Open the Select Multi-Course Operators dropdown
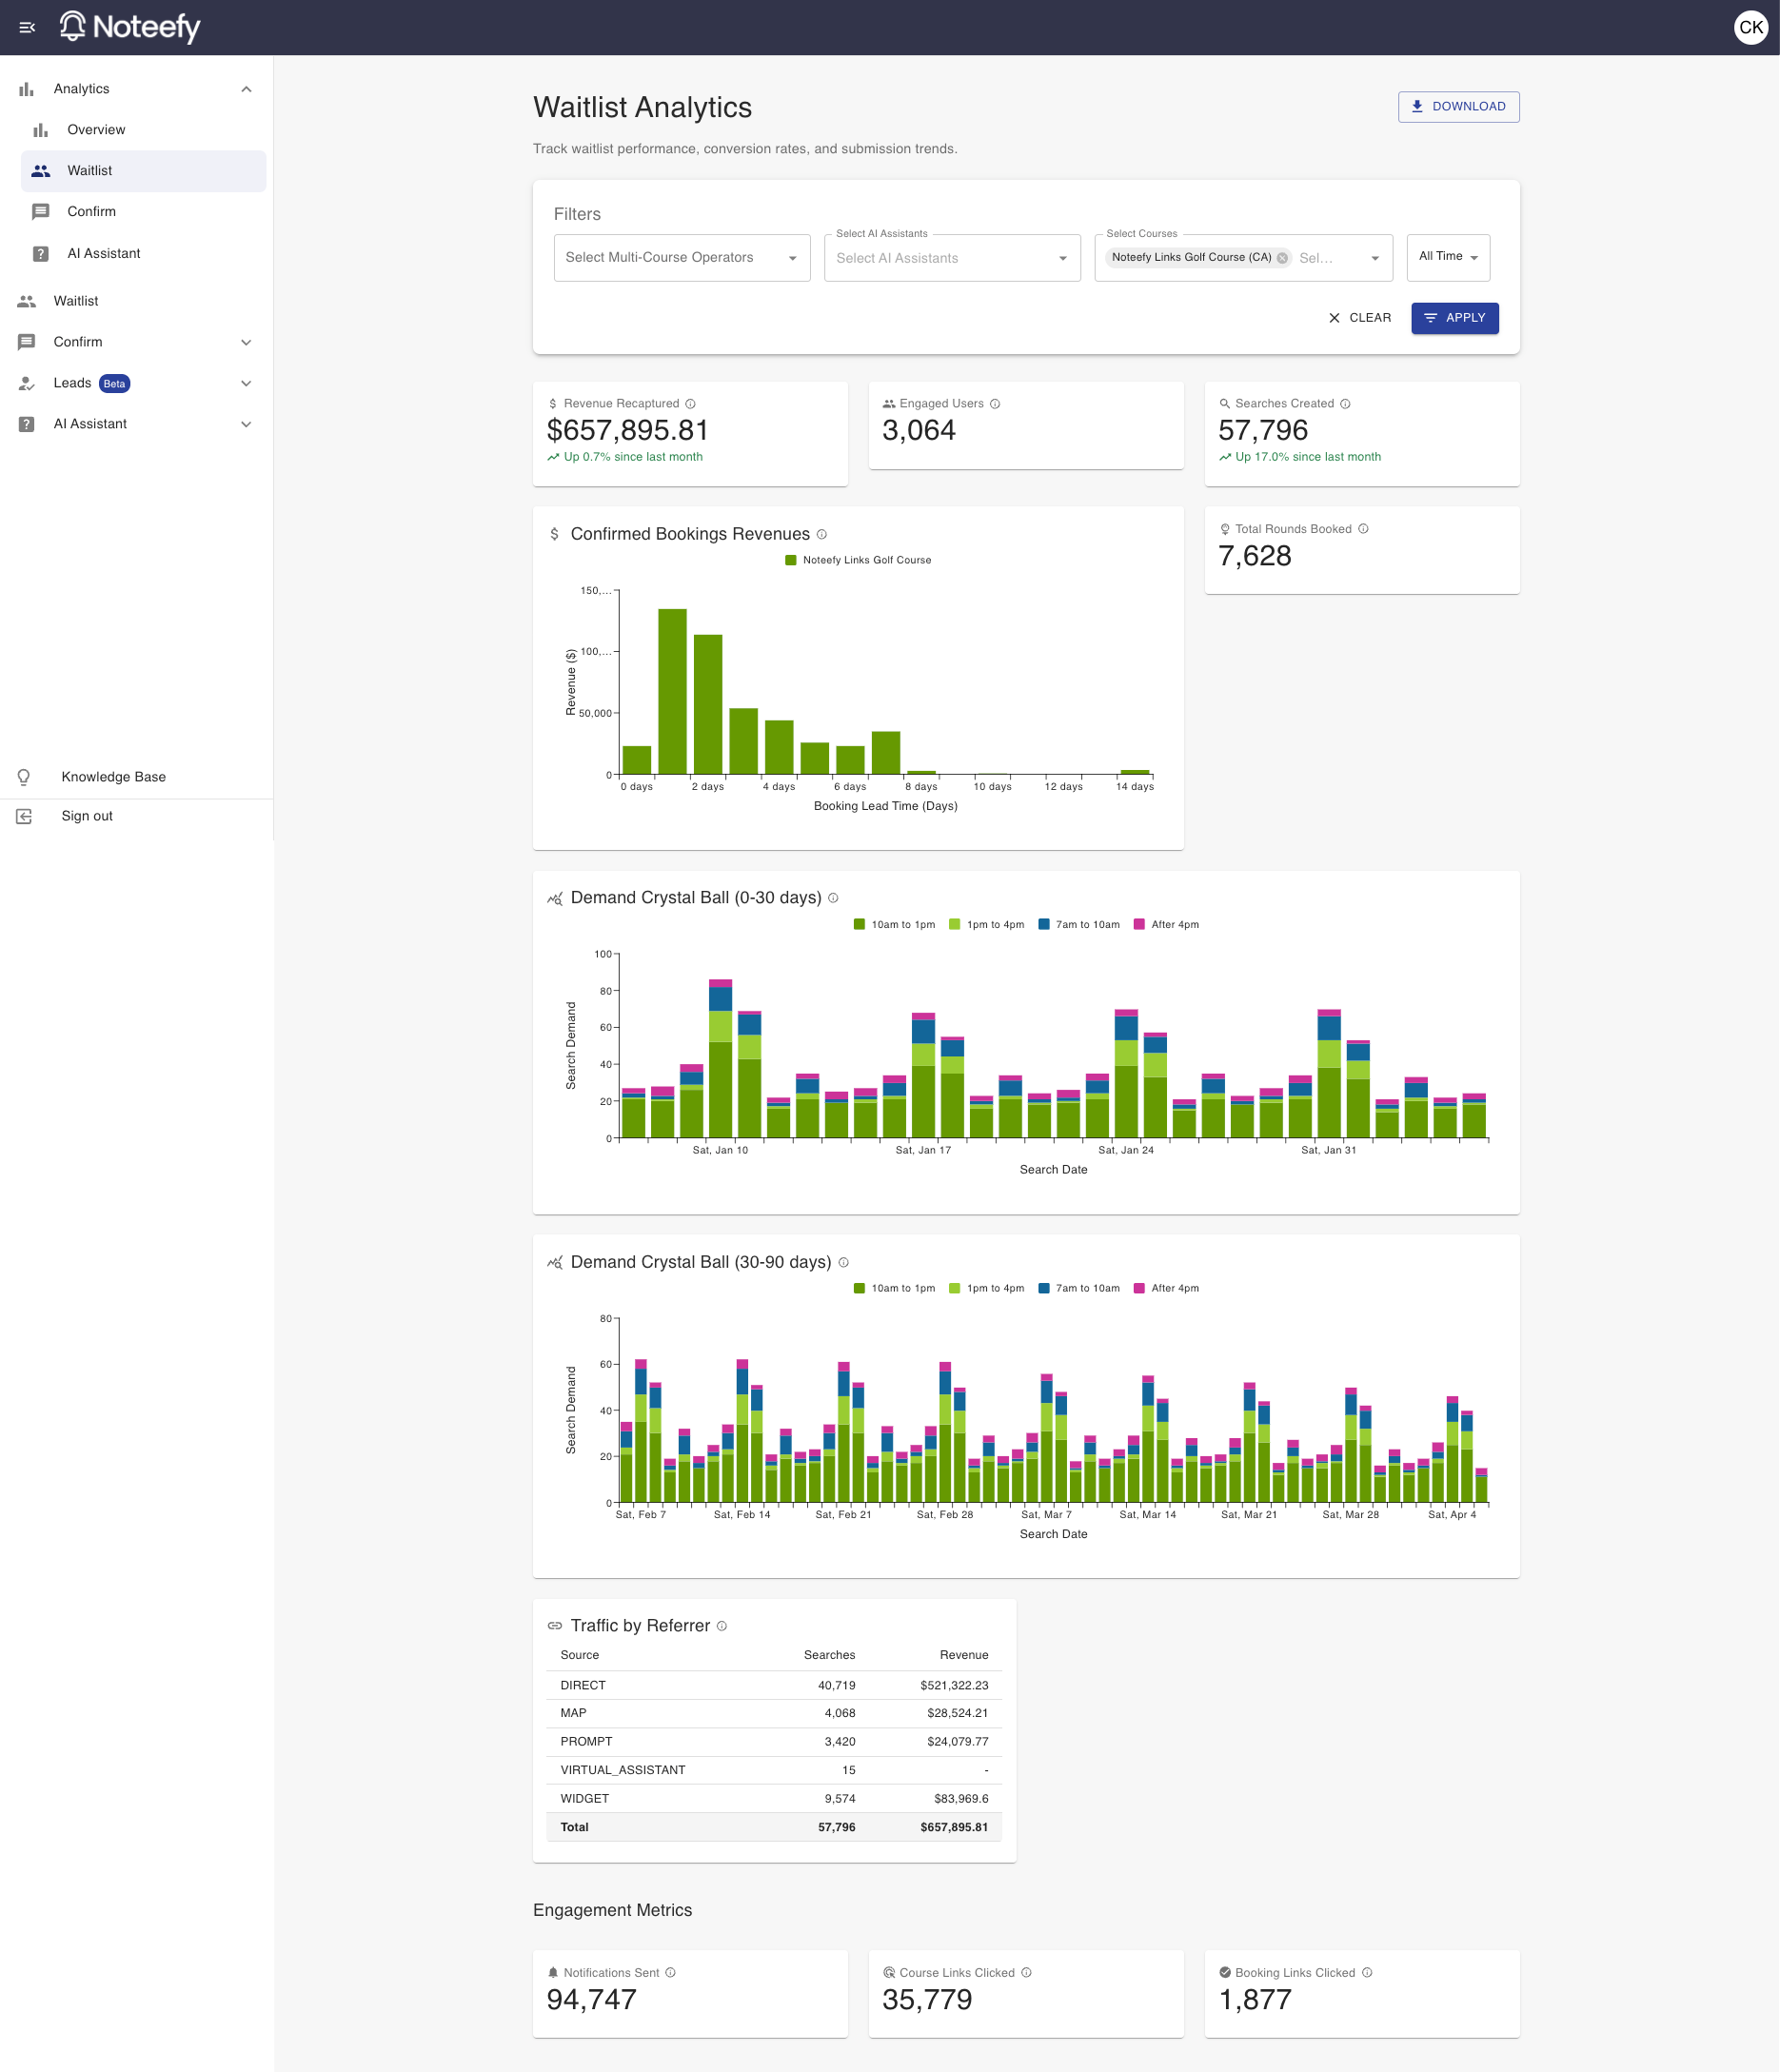The height and width of the screenshot is (2072, 1780). [681, 258]
